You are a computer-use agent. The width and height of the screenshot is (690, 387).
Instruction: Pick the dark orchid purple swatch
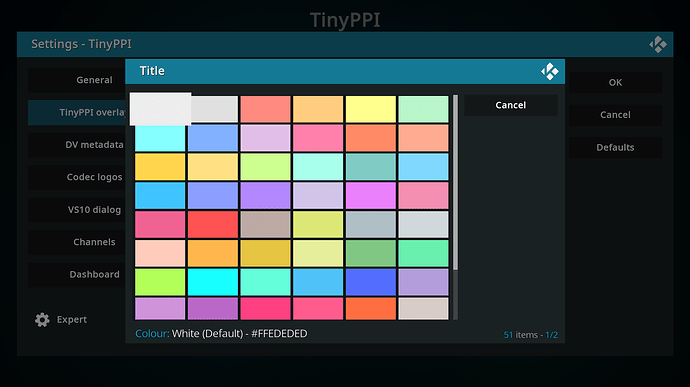213,309
